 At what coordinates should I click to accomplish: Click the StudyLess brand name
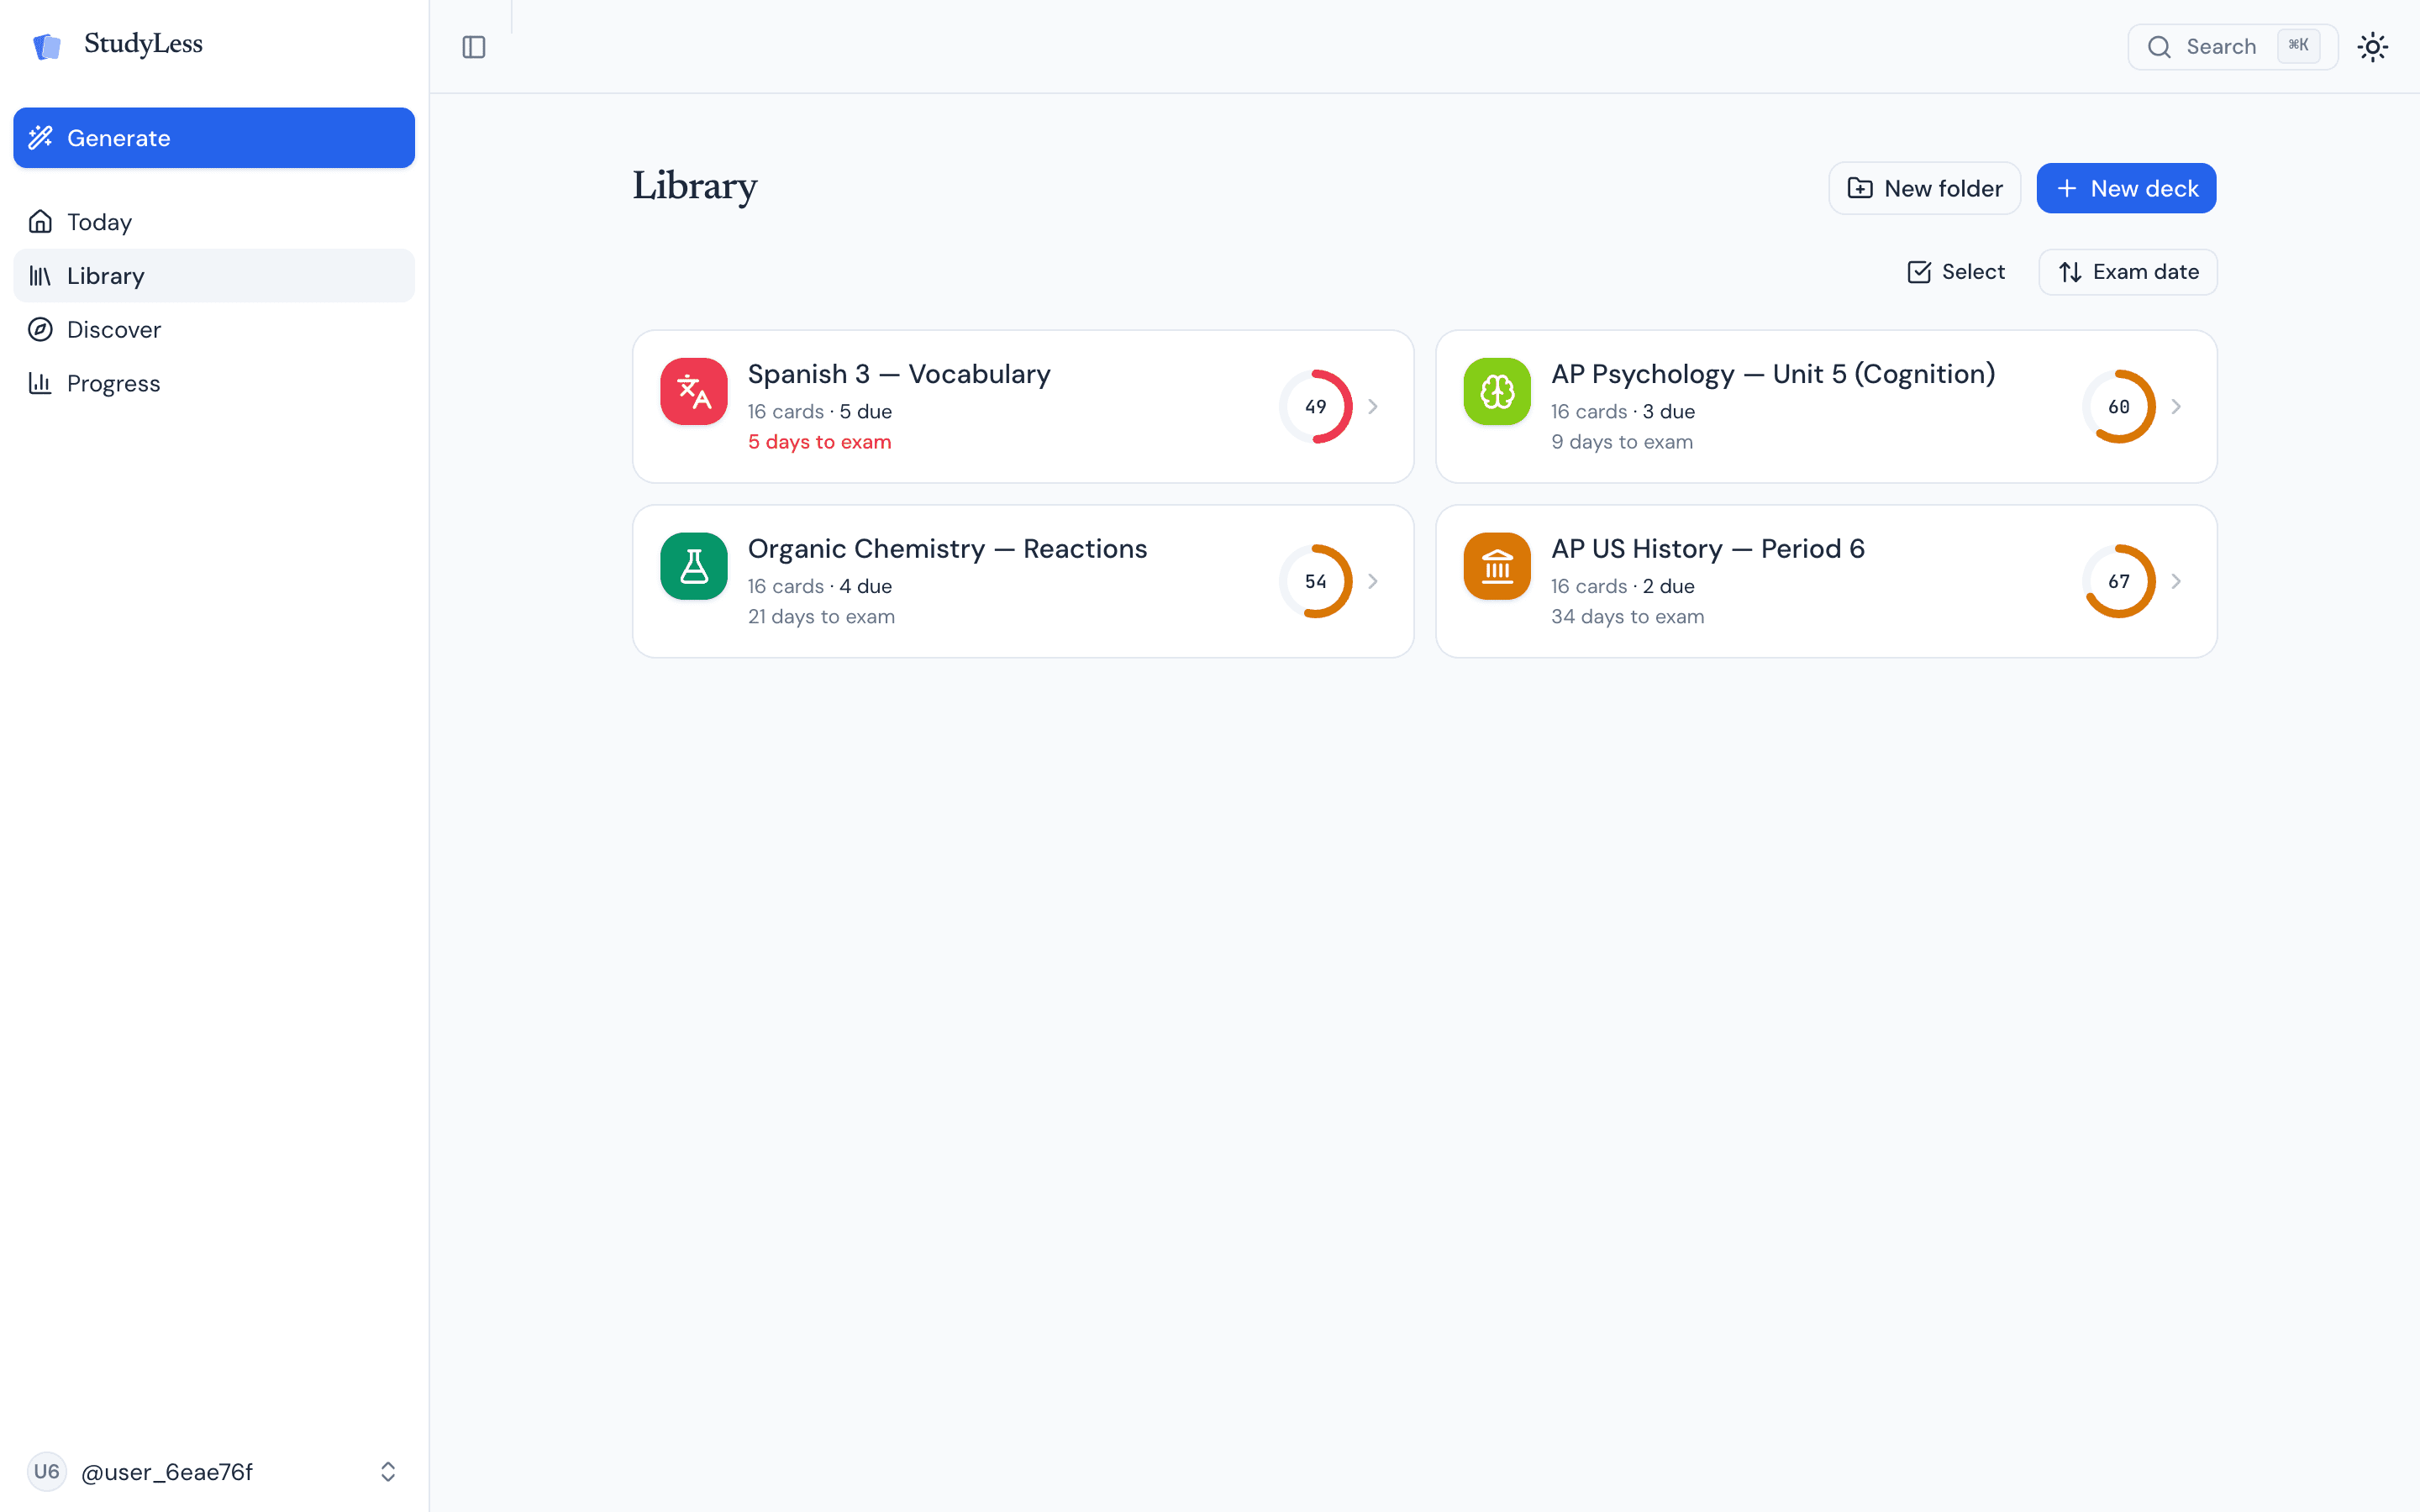[143, 44]
